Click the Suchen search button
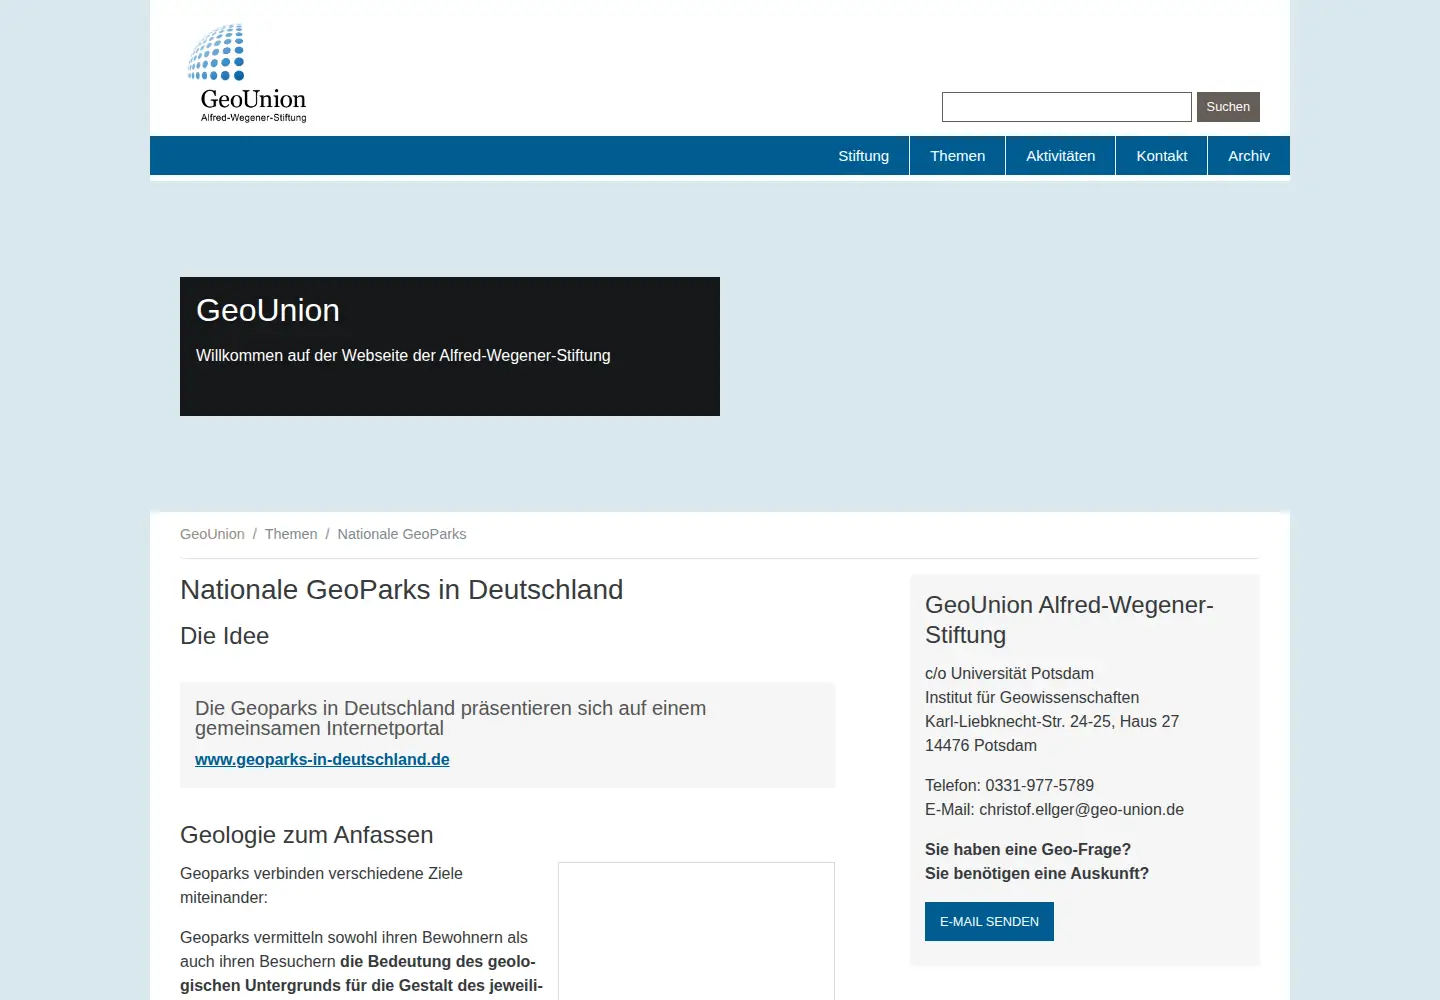Image resolution: width=1440 pixels, height=1000 pixels. (x=1228, y=107)
